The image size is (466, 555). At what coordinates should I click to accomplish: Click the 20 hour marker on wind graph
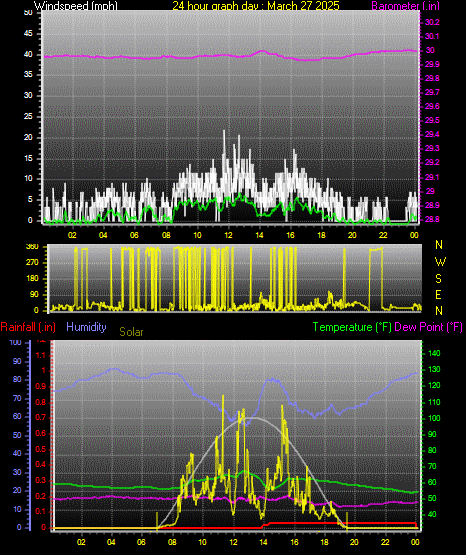[x=352, y=235]
